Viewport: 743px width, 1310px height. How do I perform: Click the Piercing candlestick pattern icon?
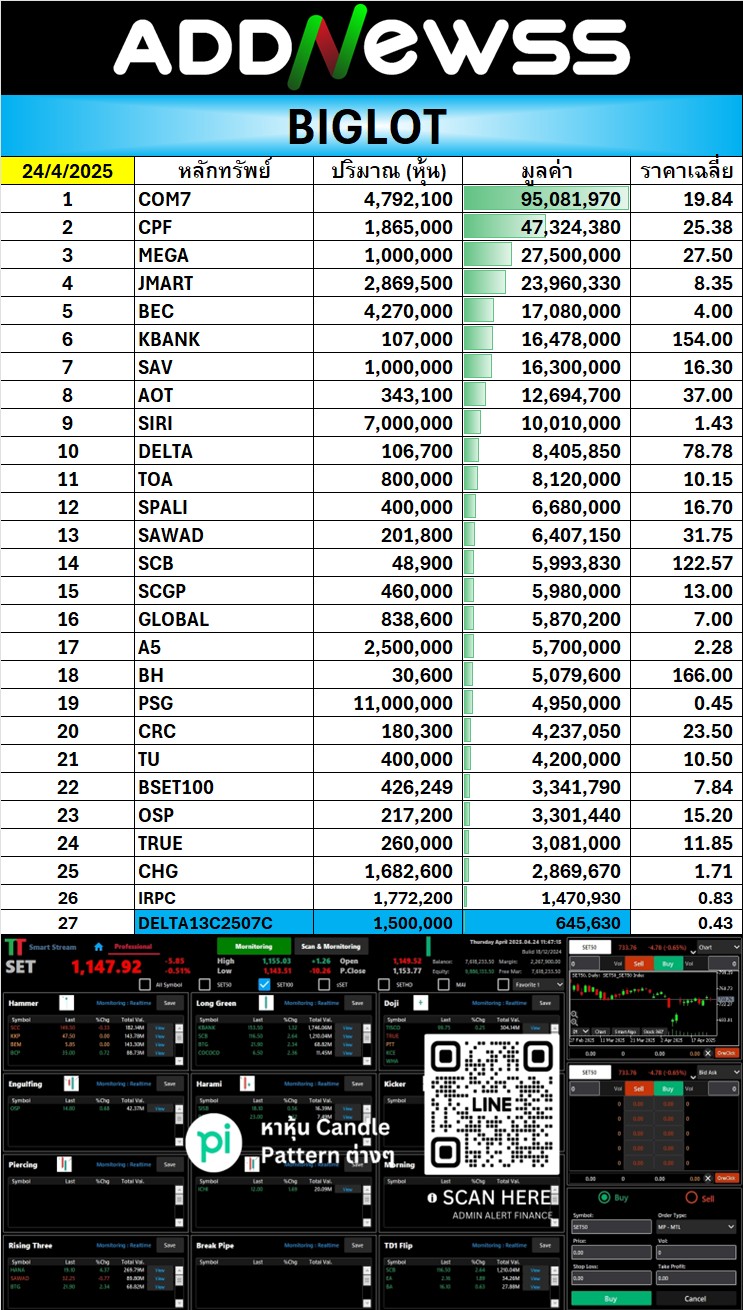[x=64, y=1164]
